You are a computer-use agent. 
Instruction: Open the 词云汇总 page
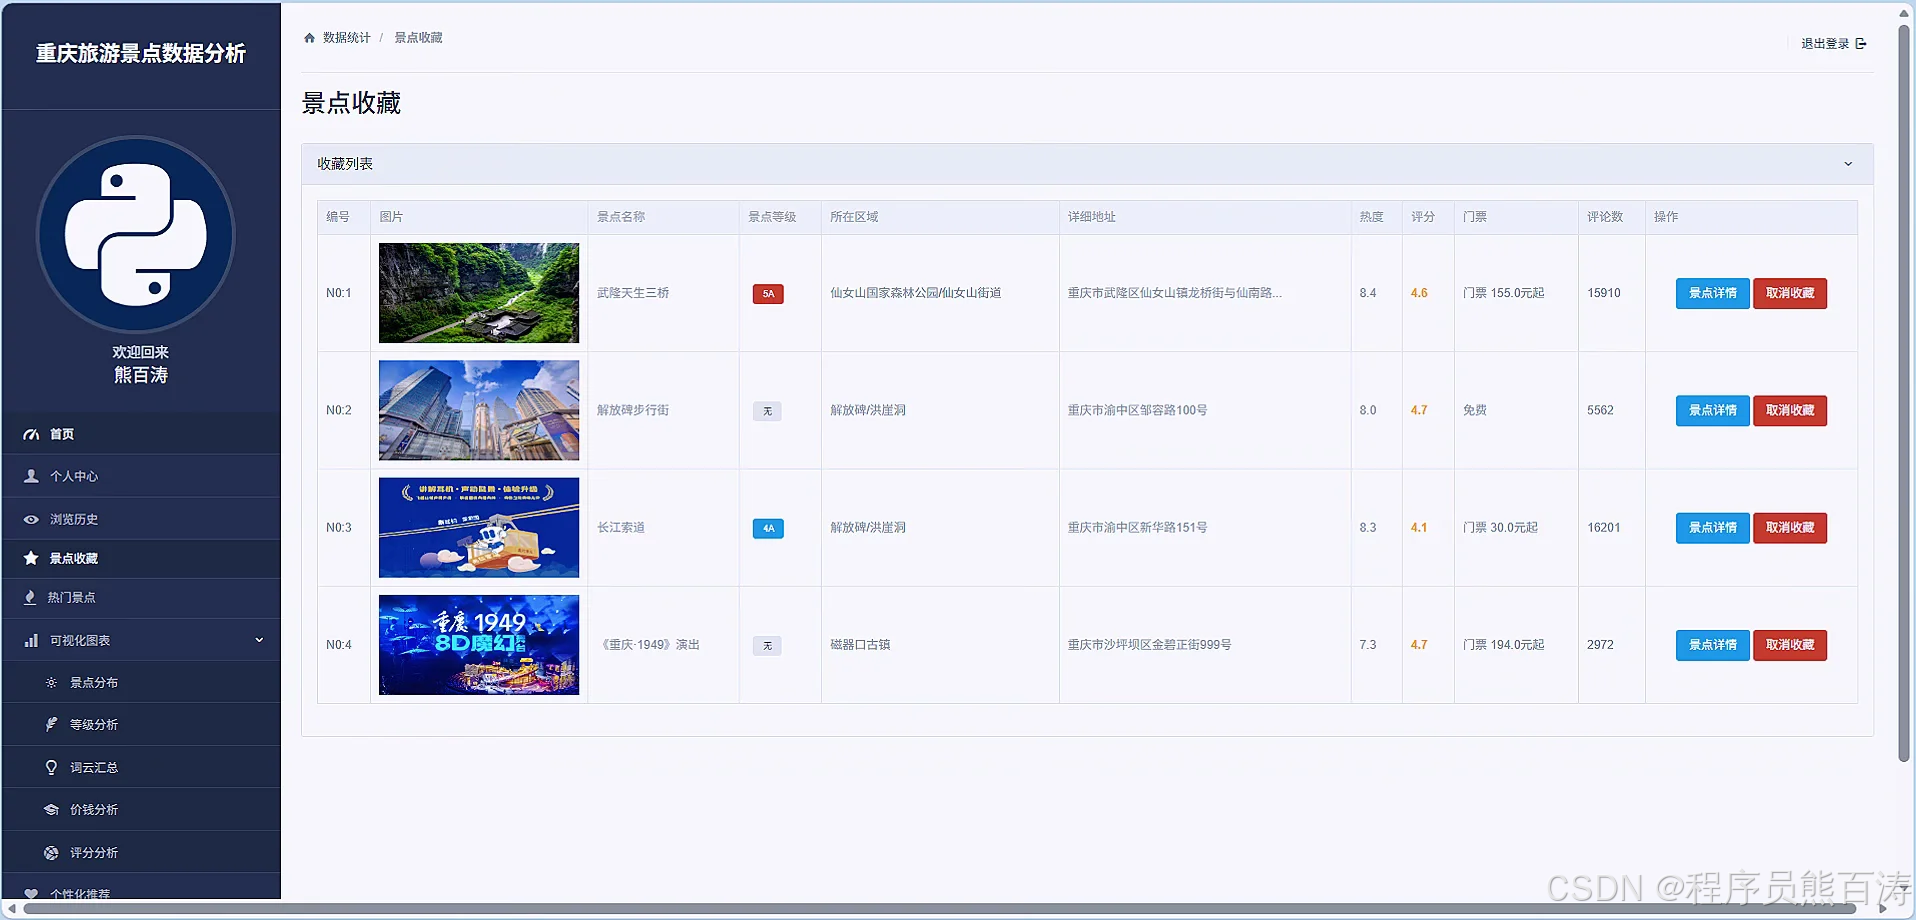(141, 767)
